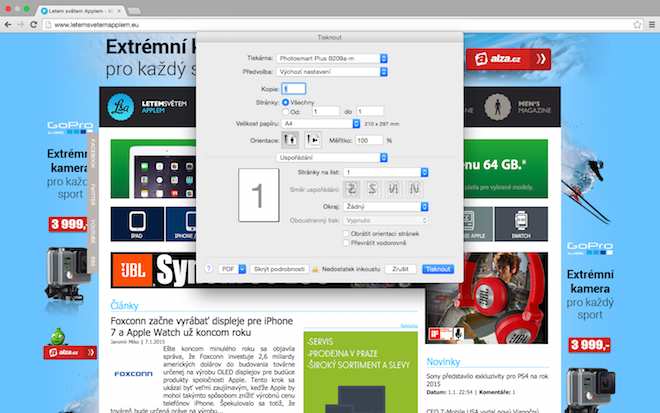Screen dimensions: 660x413
Task: Click the small alza.cz badge on left
Action: coord(70,352)
